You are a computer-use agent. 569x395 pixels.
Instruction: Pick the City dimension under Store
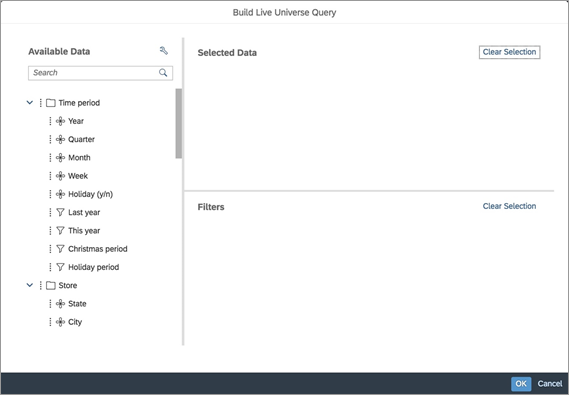(75, 322)
